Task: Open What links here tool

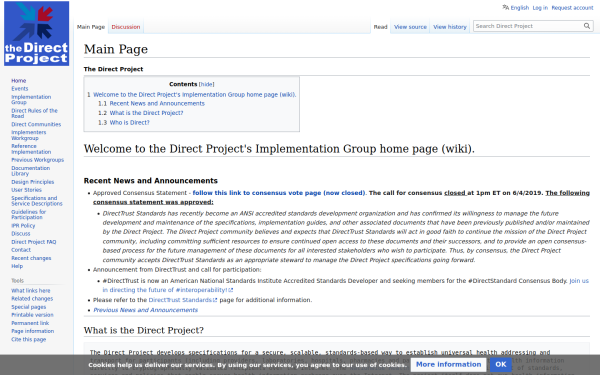Action: (x=31, y=291)
